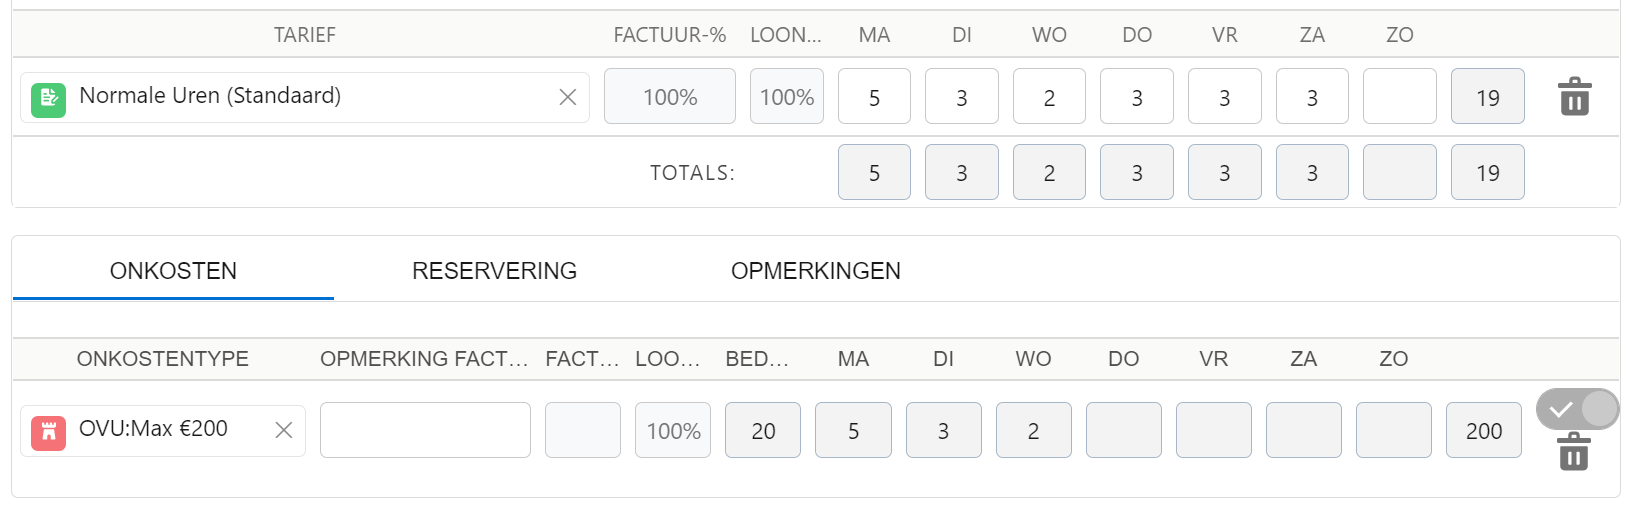Switch to the Opmerkingen tab
The width and height of the screenshot is (1633, 506).
[815, 271]
